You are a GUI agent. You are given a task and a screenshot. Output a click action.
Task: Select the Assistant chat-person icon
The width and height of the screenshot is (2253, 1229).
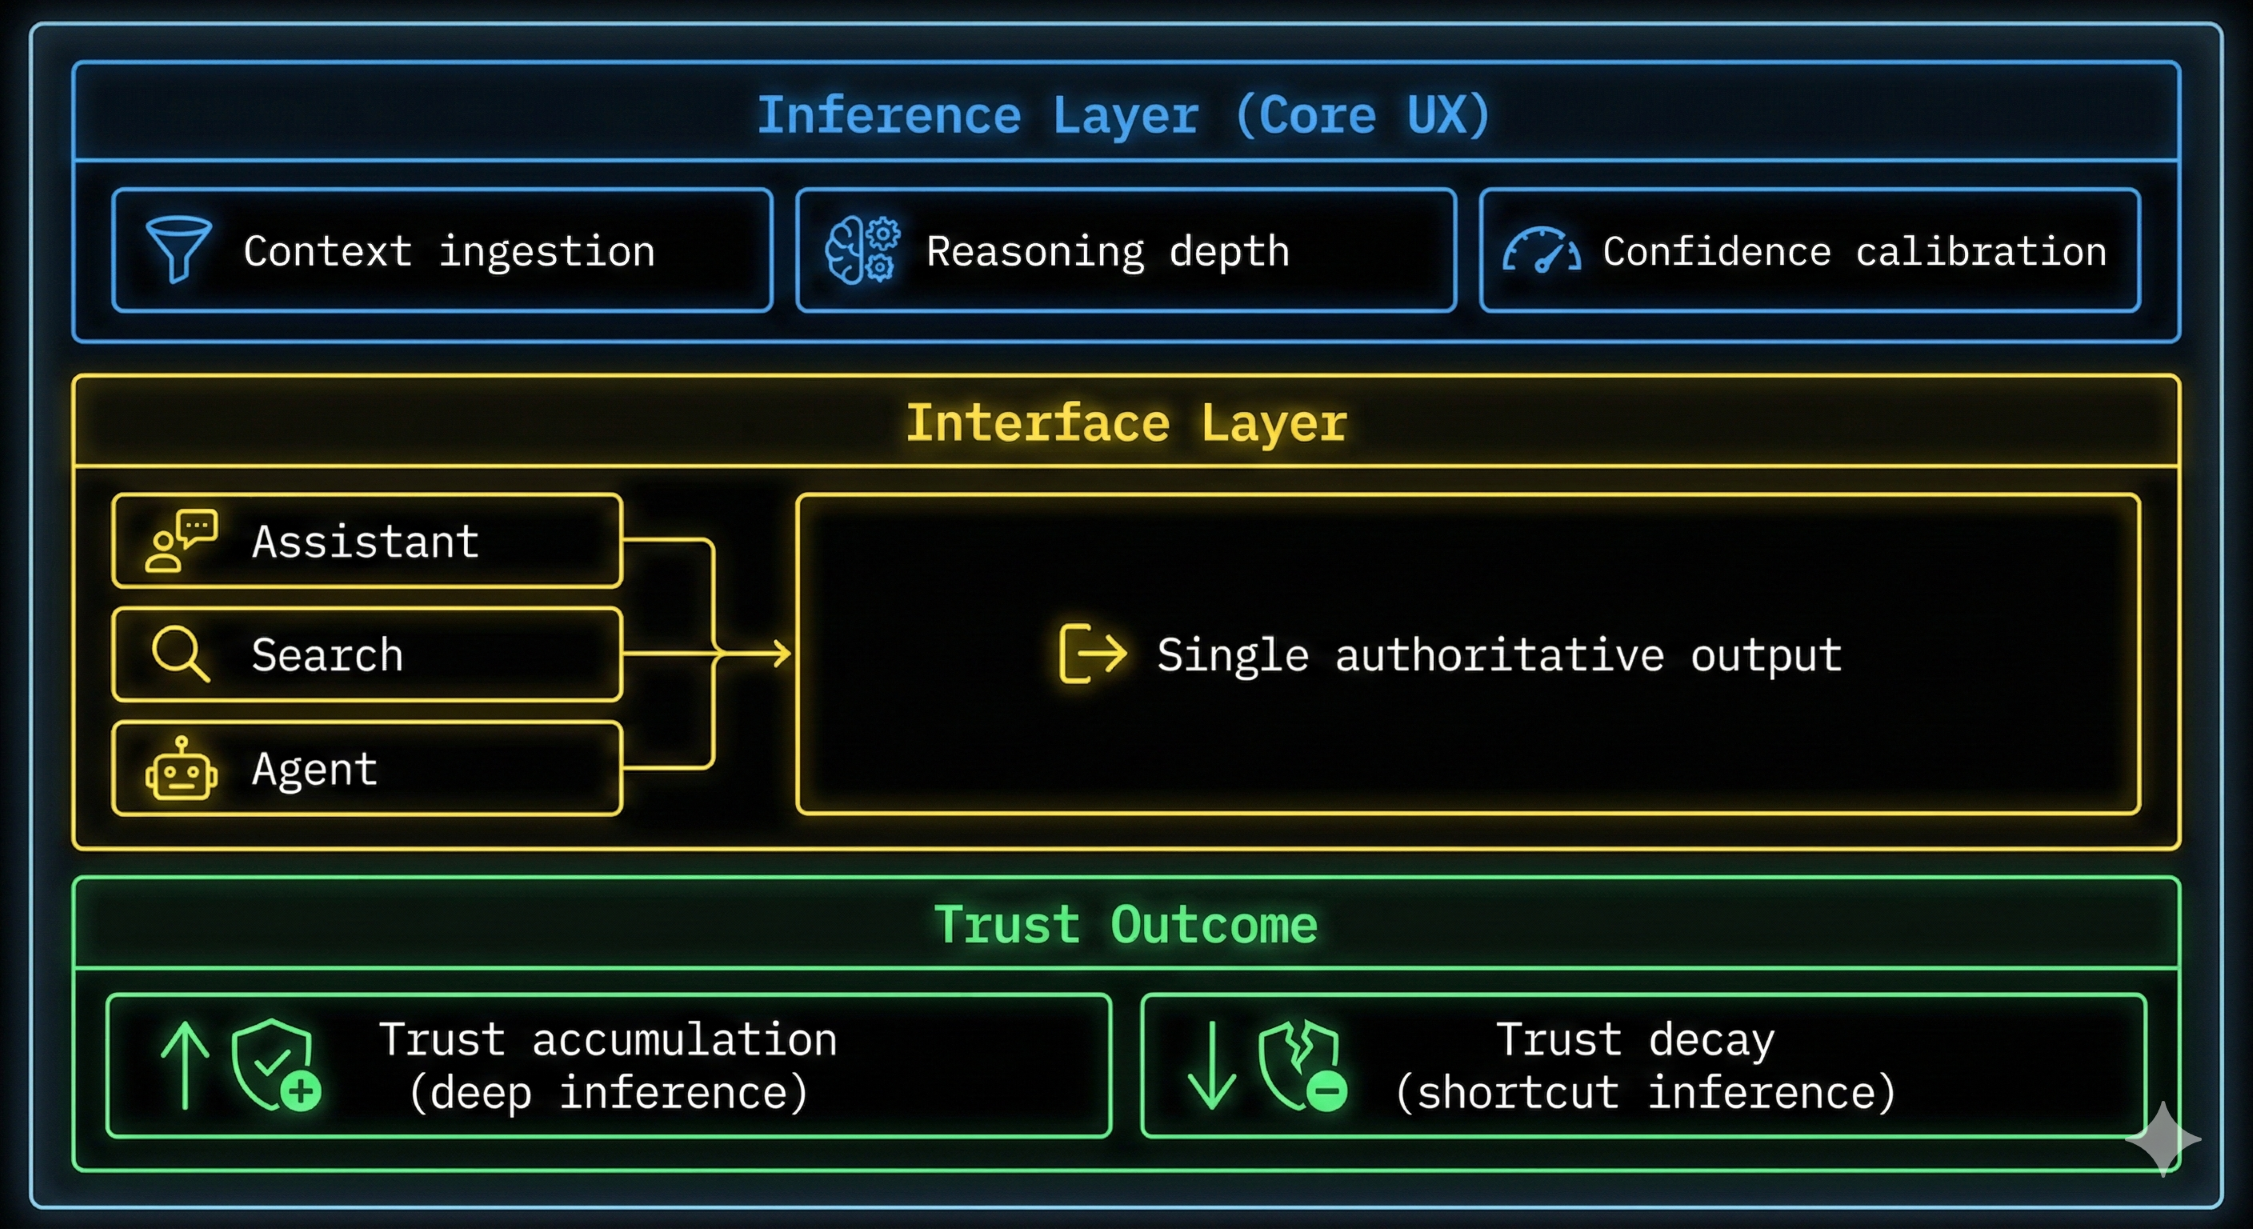click(x=177, y=541)
